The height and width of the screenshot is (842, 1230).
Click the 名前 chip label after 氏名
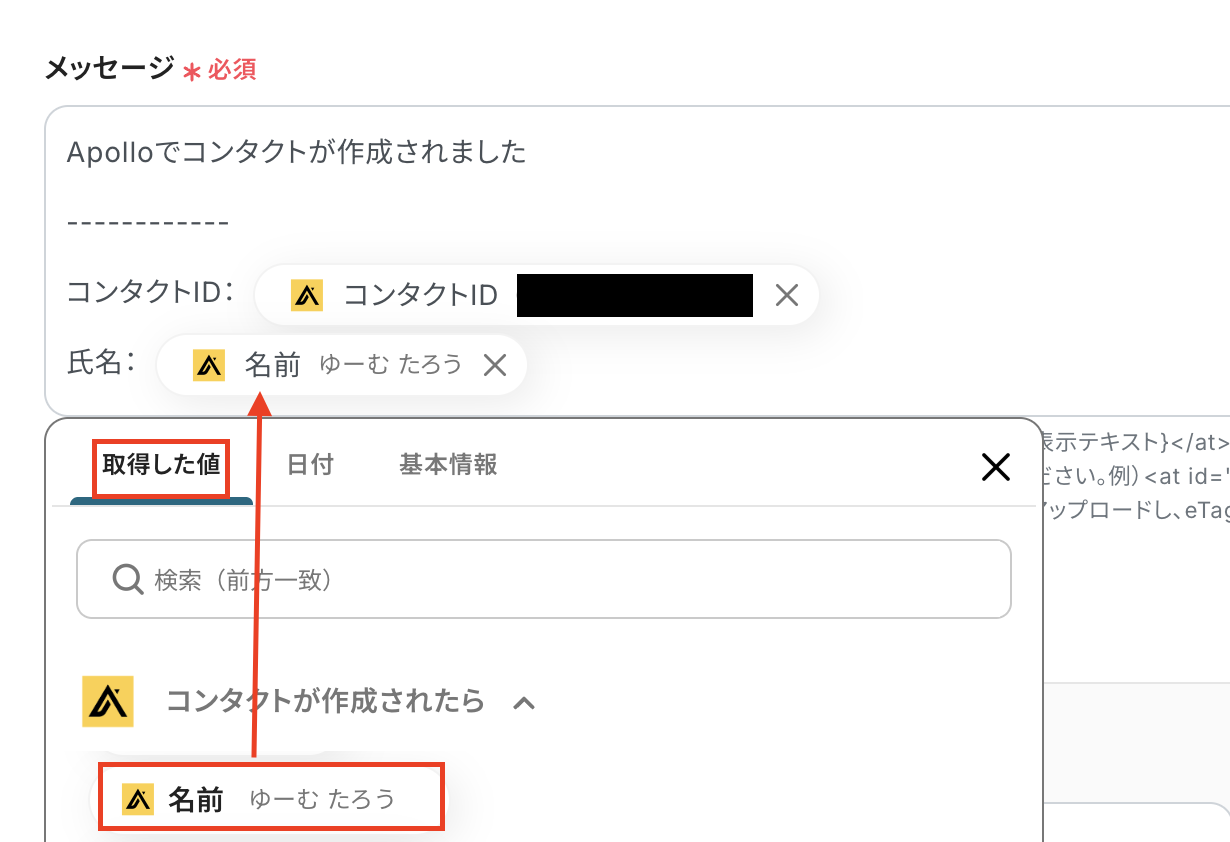point(273,365)
